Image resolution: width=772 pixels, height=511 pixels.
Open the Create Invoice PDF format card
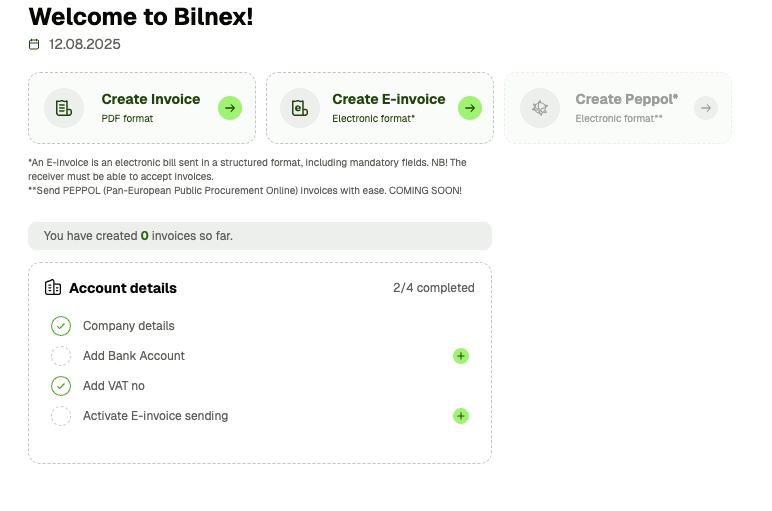point(142,108)
